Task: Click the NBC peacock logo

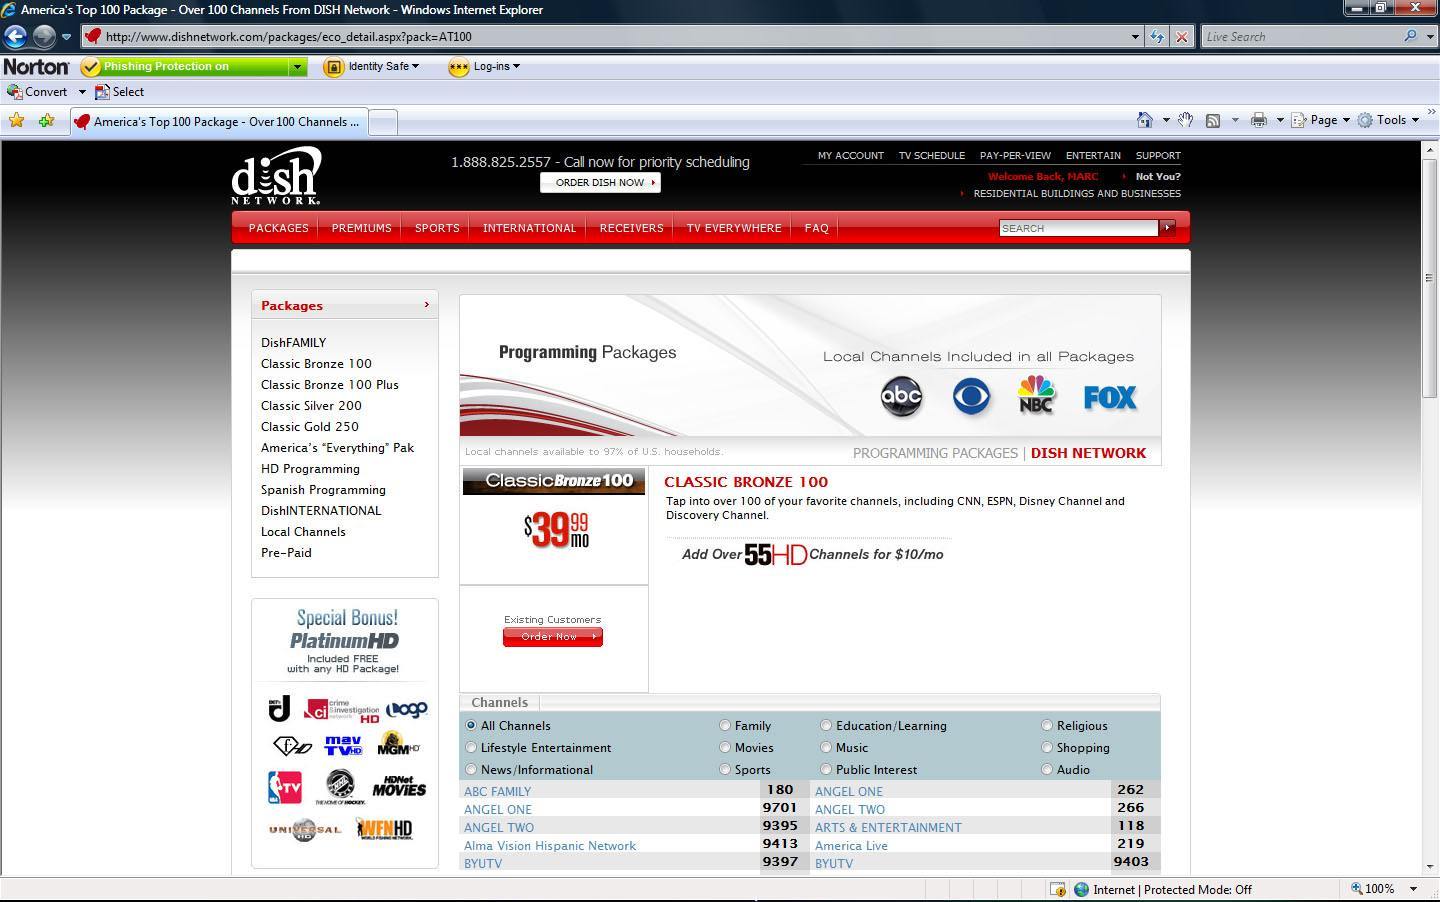Action: tap(1036, 395)
